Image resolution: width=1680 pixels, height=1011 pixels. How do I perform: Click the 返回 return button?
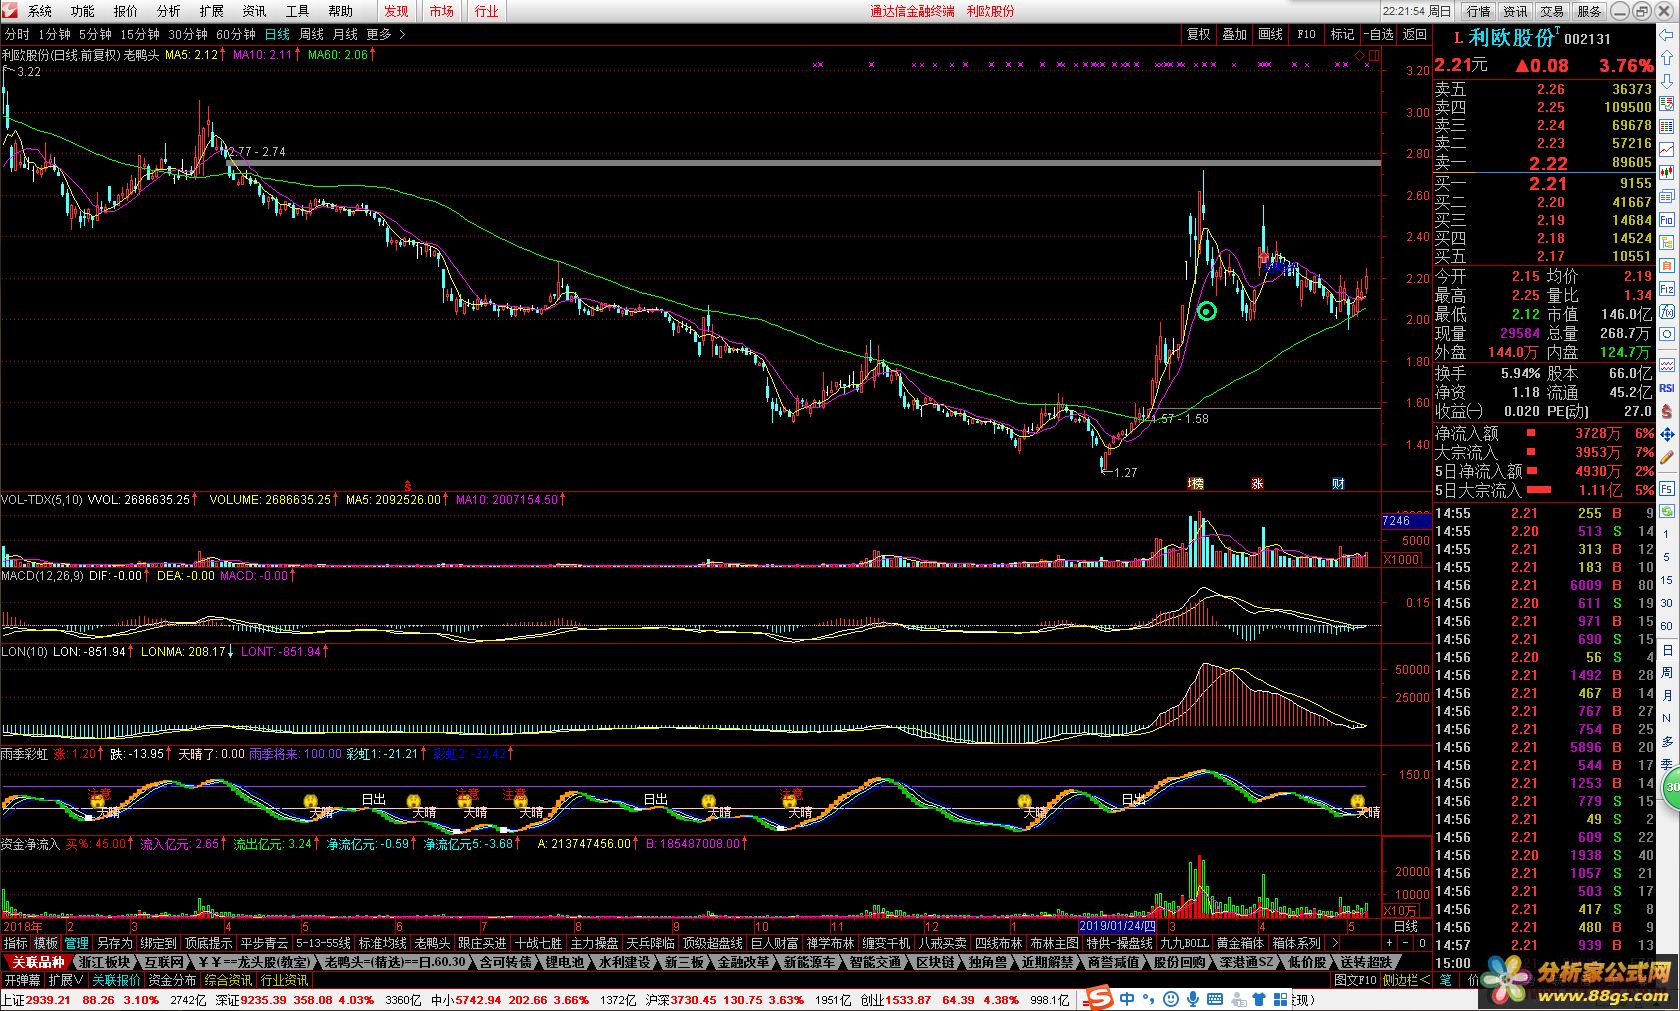click(1415, 34)
